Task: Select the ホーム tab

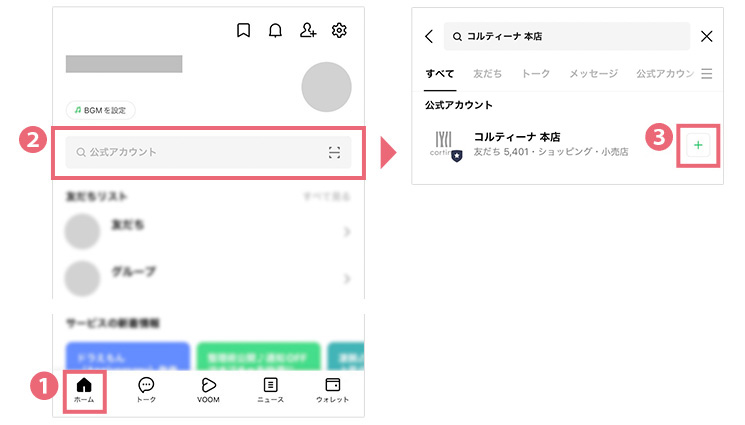Action: coord(84,391)
